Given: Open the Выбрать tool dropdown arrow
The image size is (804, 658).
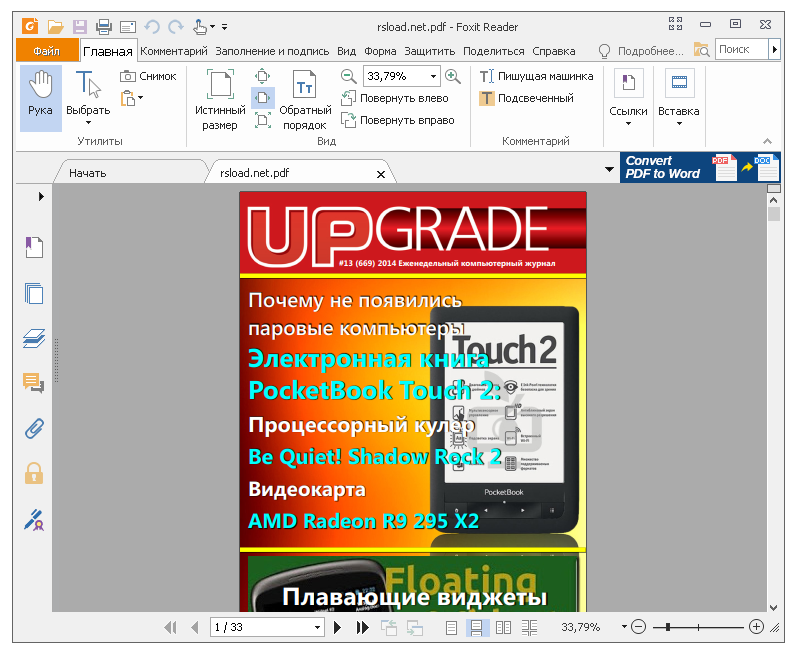Looking at the screenshot, I should click(88, 123).
